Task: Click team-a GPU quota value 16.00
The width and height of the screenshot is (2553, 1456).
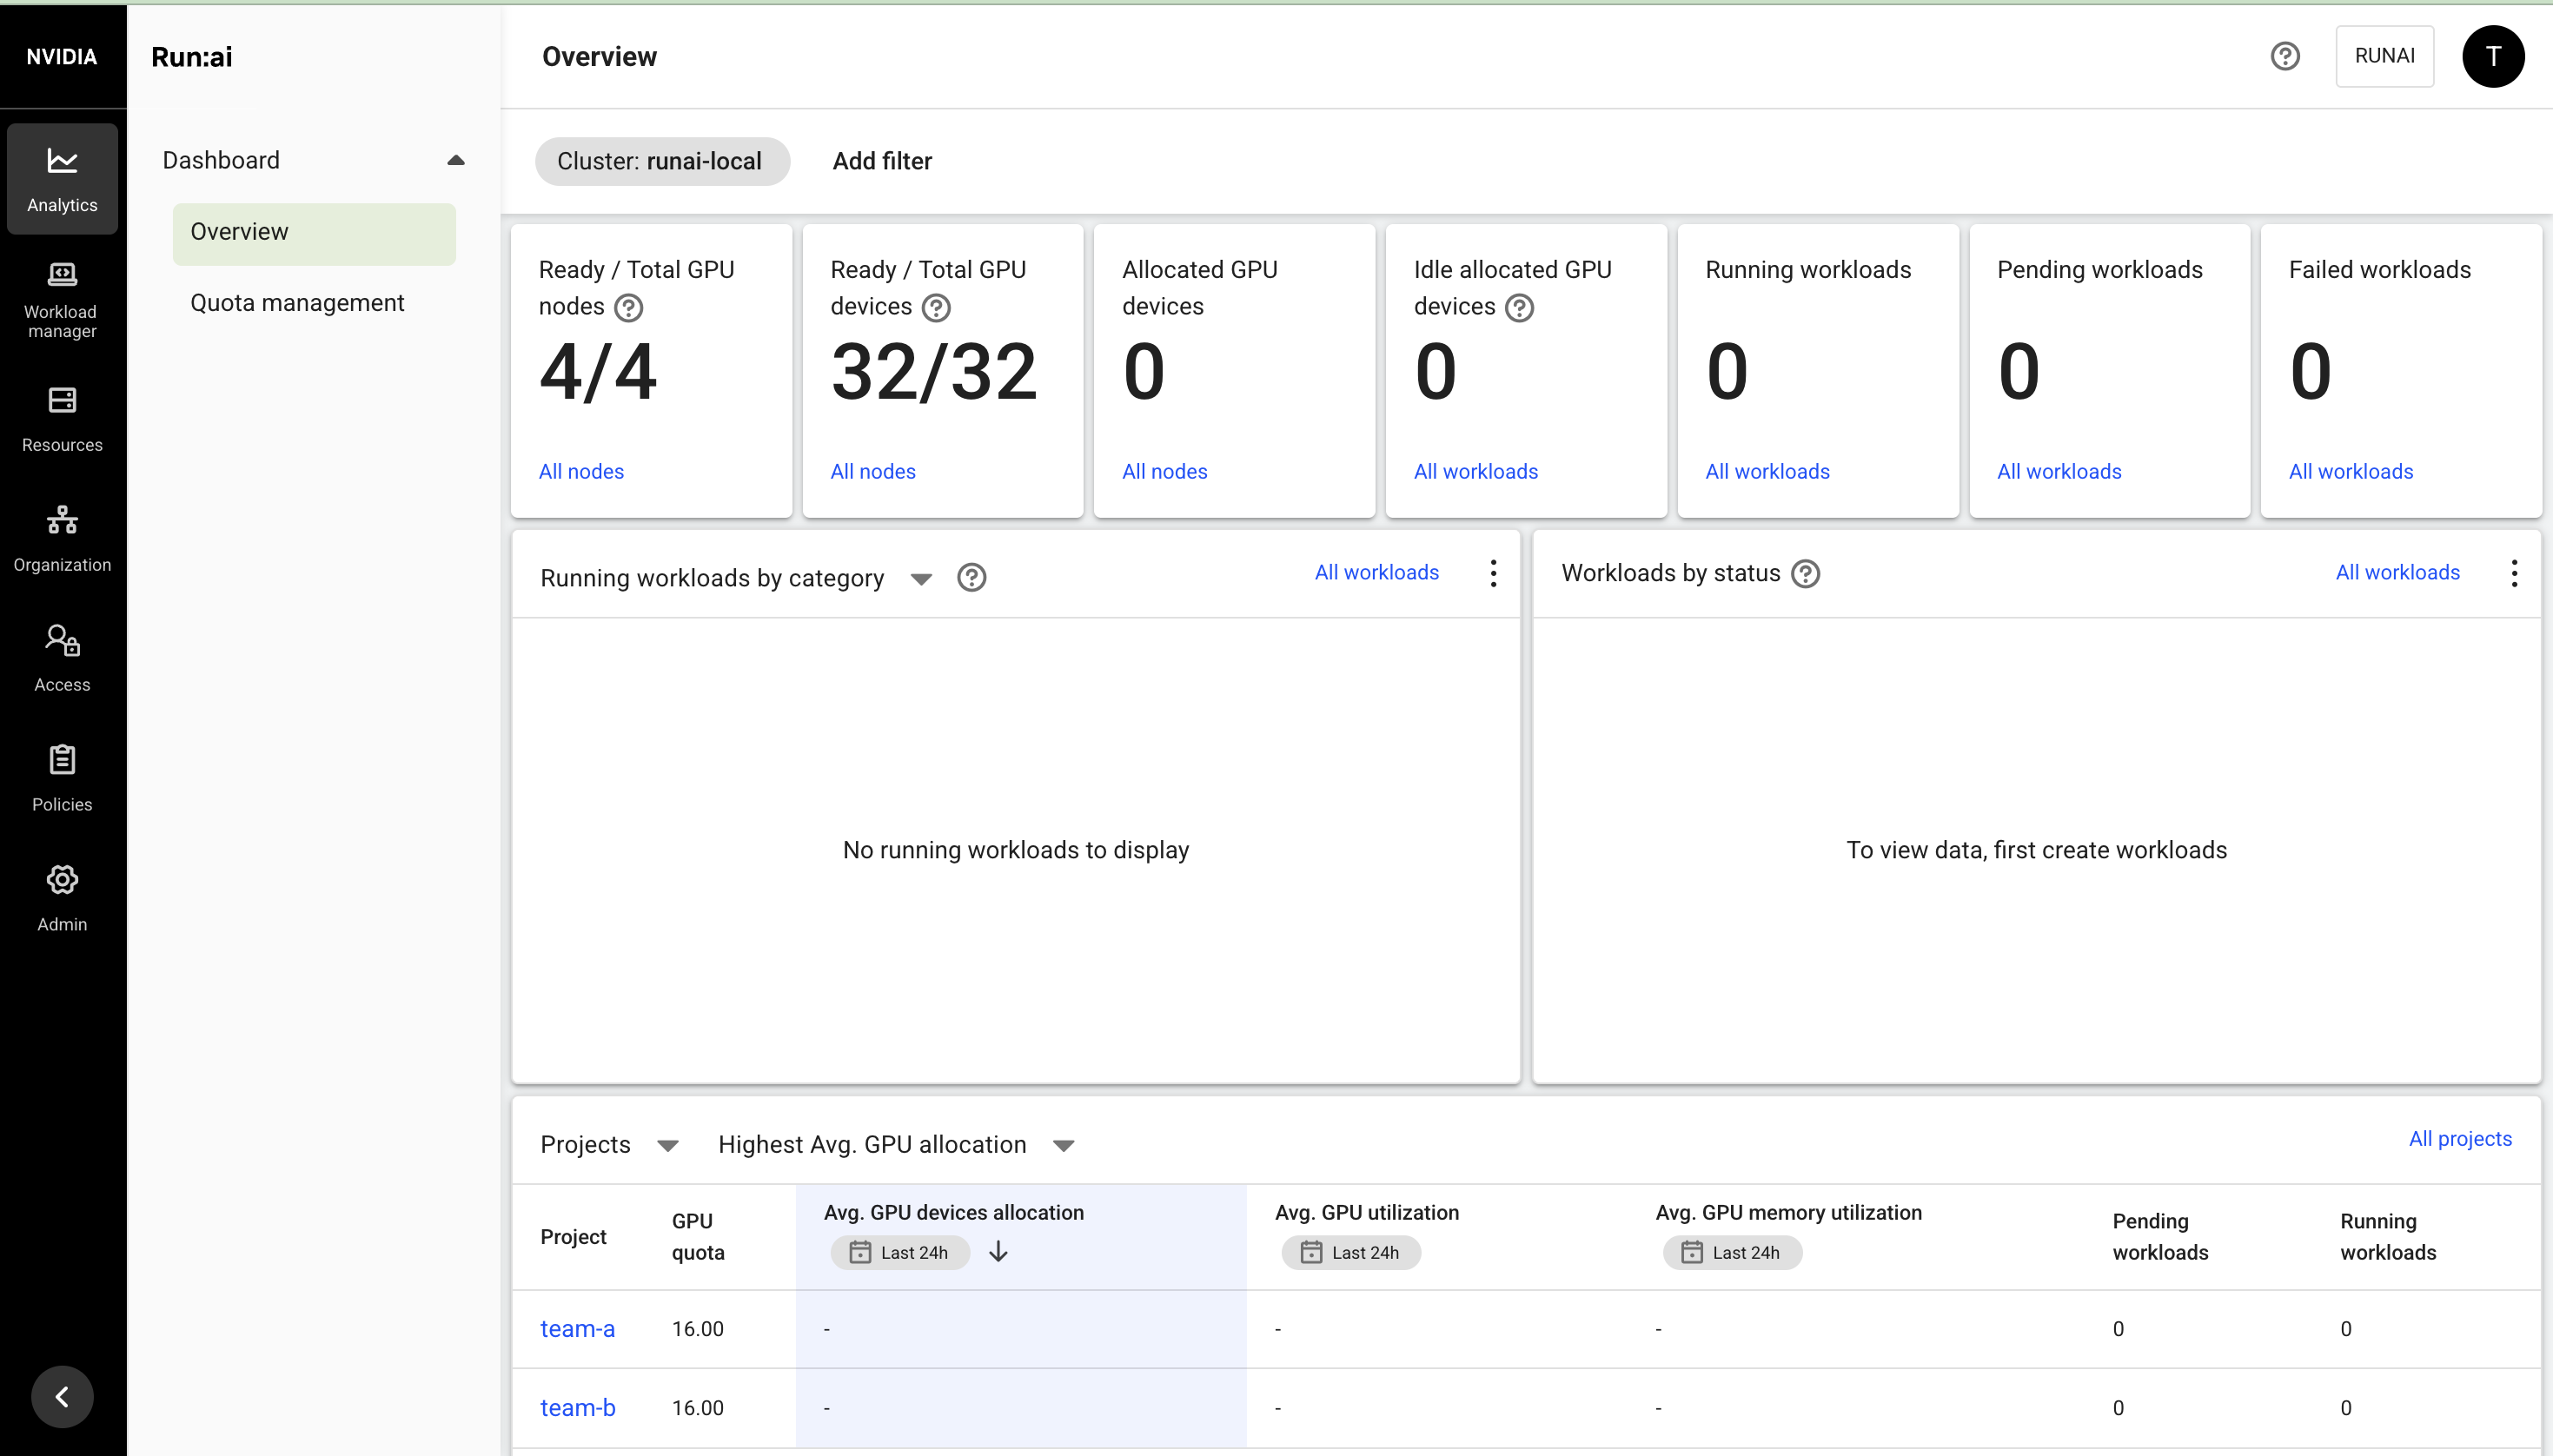Action: pyautogui.click(x=697, y=1329)
